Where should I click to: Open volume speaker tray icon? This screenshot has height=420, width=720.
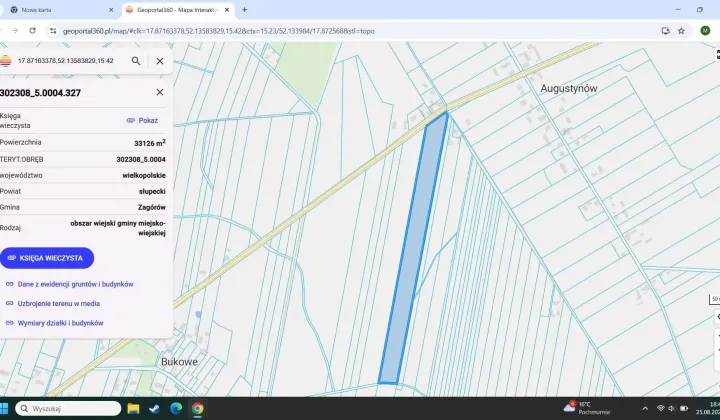pyautogui.click(x=671, y=408)
